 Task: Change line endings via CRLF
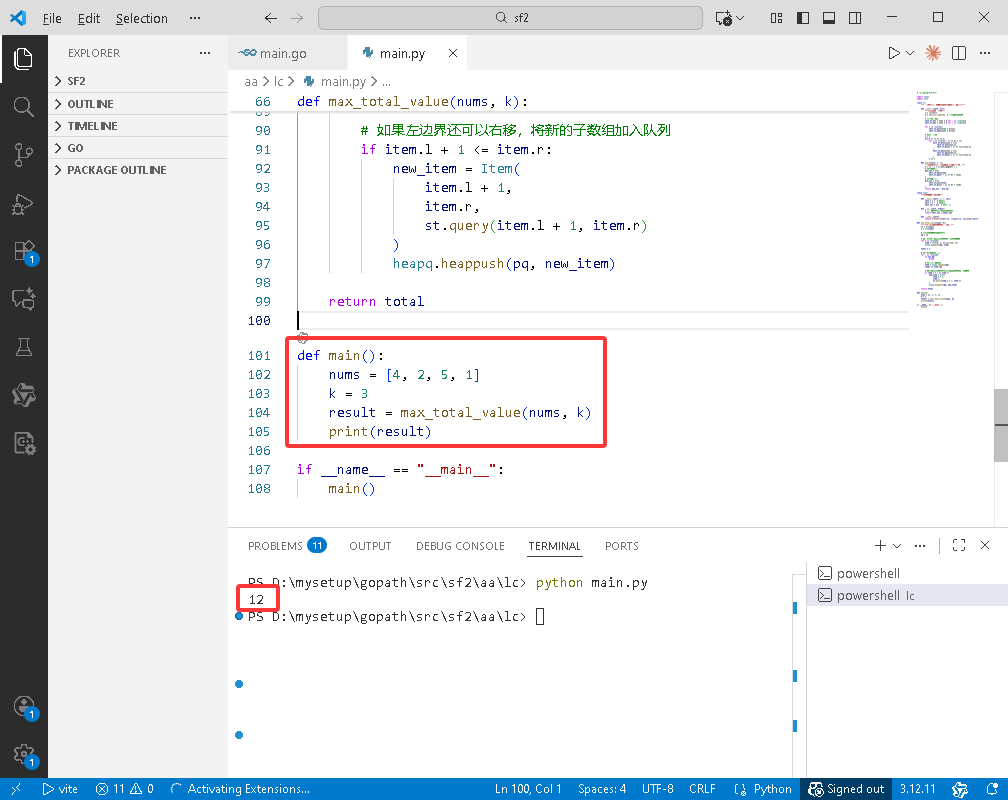click(702, 789)
